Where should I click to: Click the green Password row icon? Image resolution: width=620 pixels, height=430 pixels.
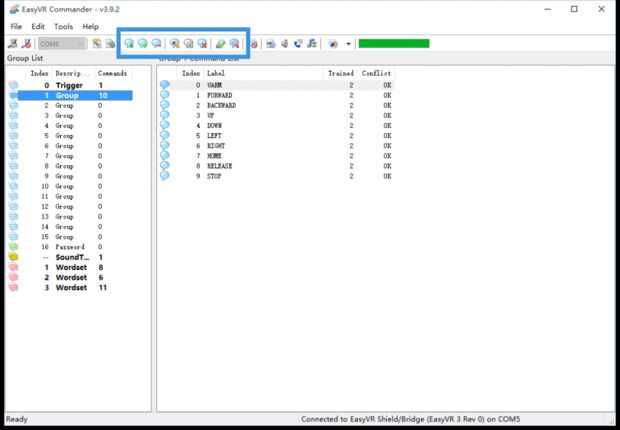click(x=13, y=247)
